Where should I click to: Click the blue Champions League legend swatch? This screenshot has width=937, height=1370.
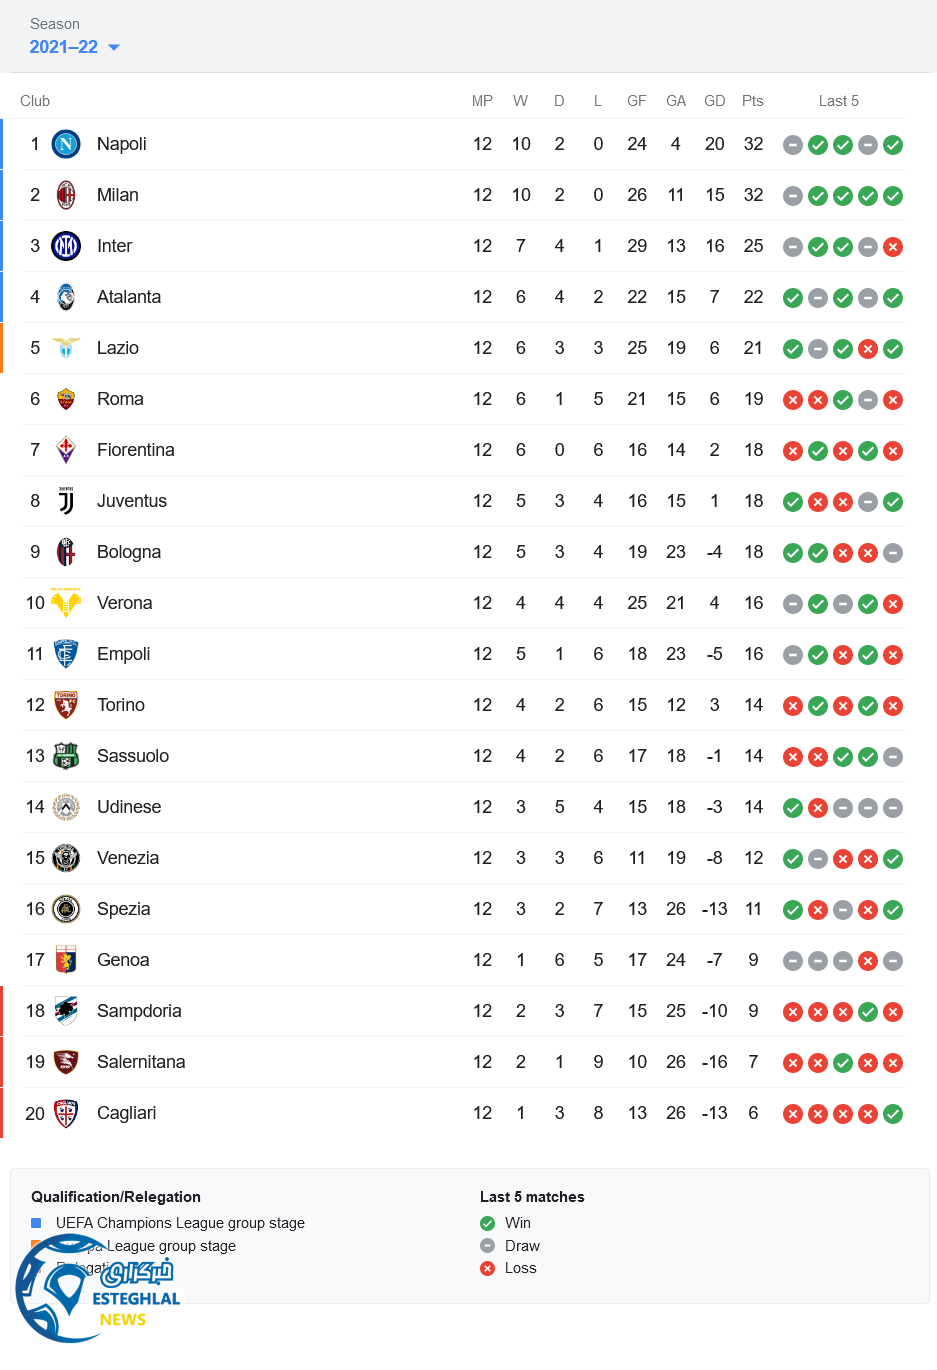coord(36,1223)
